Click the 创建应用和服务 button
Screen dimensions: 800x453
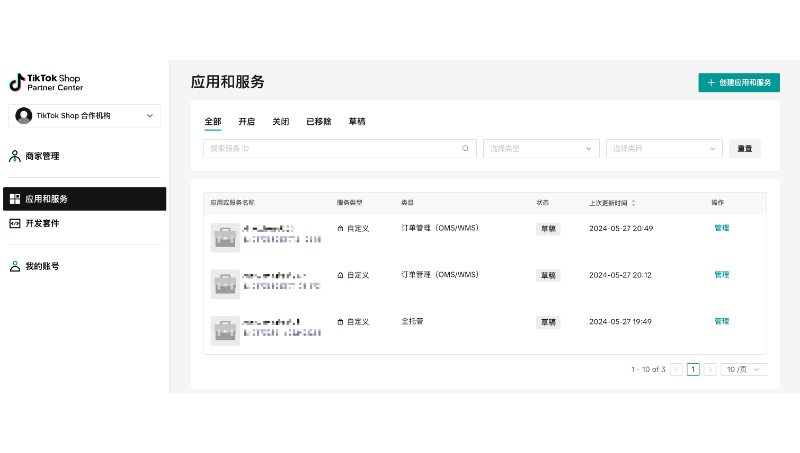pos(739,82)
